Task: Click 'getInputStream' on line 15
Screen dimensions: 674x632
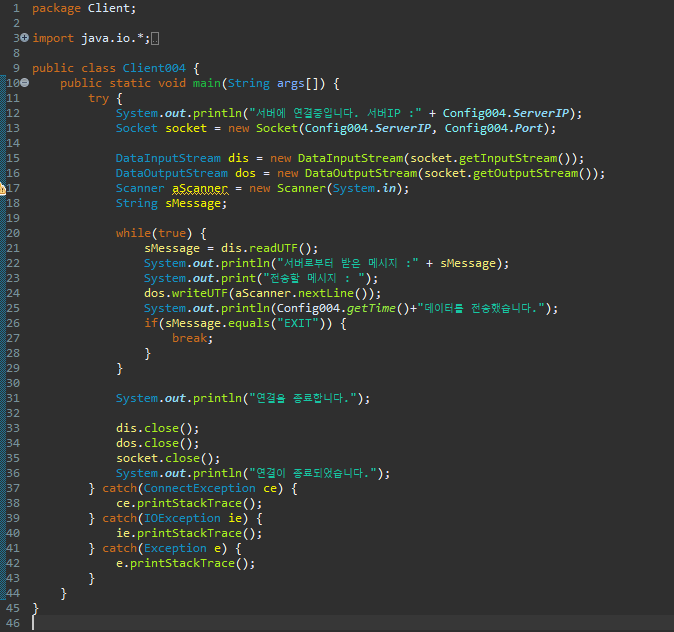Action: click(x=508, y=158)
